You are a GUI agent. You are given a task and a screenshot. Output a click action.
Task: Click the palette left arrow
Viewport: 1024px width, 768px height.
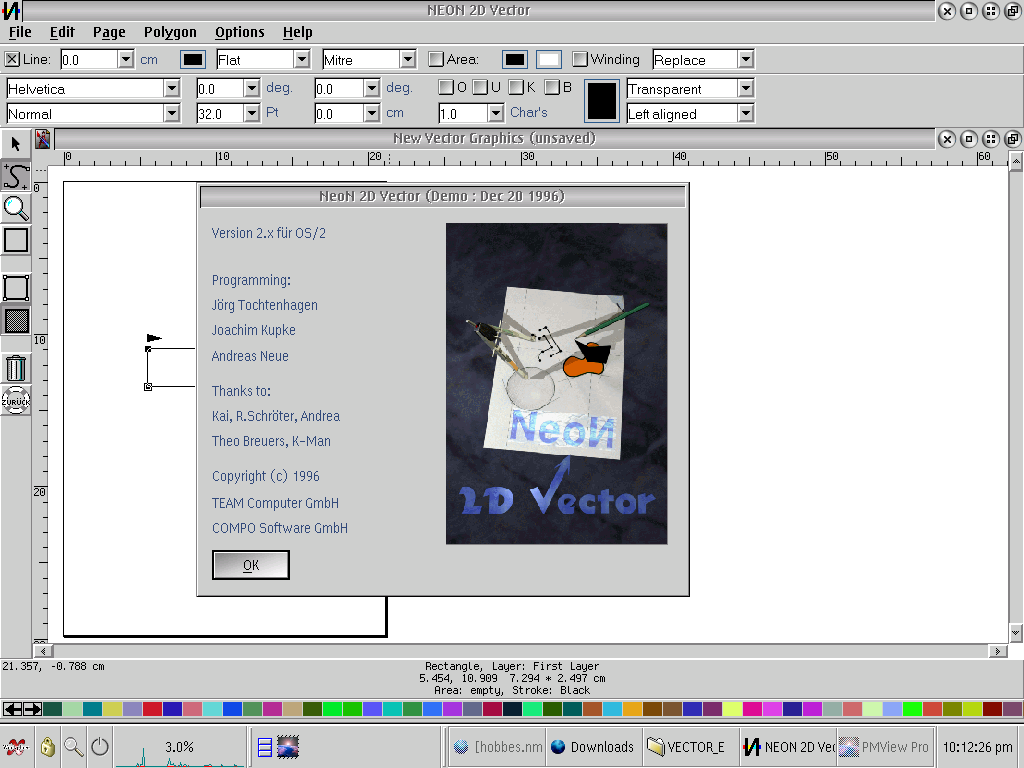13,709
